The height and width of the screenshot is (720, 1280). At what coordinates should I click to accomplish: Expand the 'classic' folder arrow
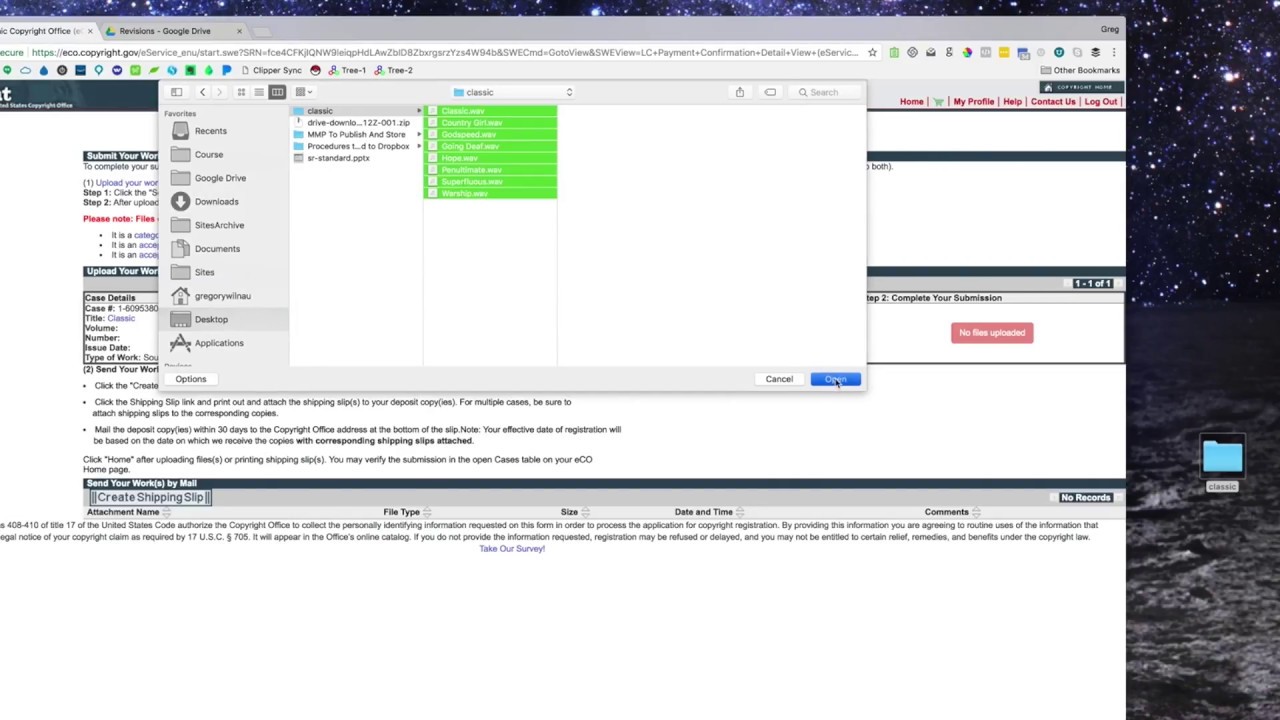click(419, 111)
